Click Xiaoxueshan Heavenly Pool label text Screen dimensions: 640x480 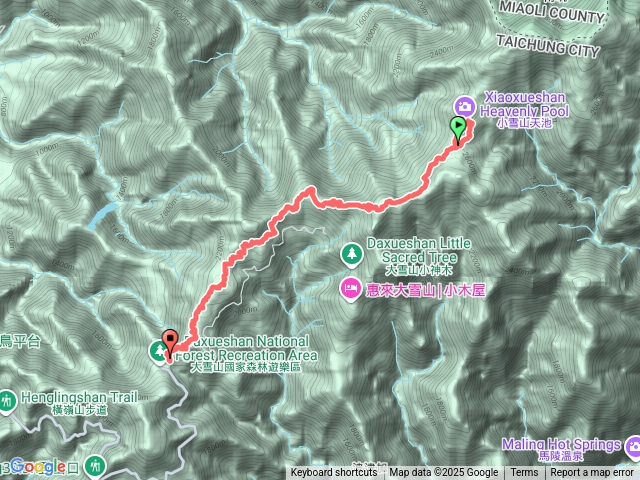click(x=524, y=104)
